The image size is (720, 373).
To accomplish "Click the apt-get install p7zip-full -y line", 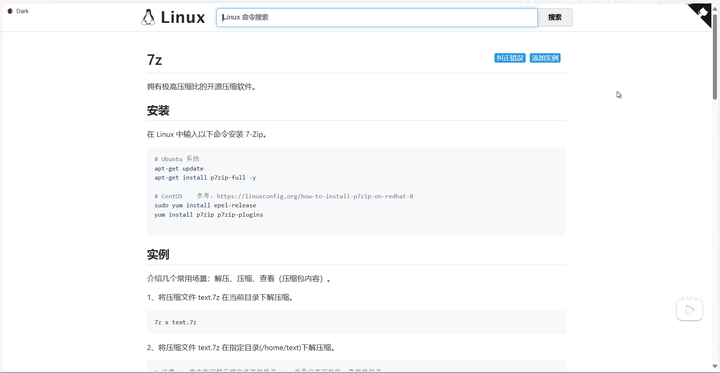I will coord(205,178).
